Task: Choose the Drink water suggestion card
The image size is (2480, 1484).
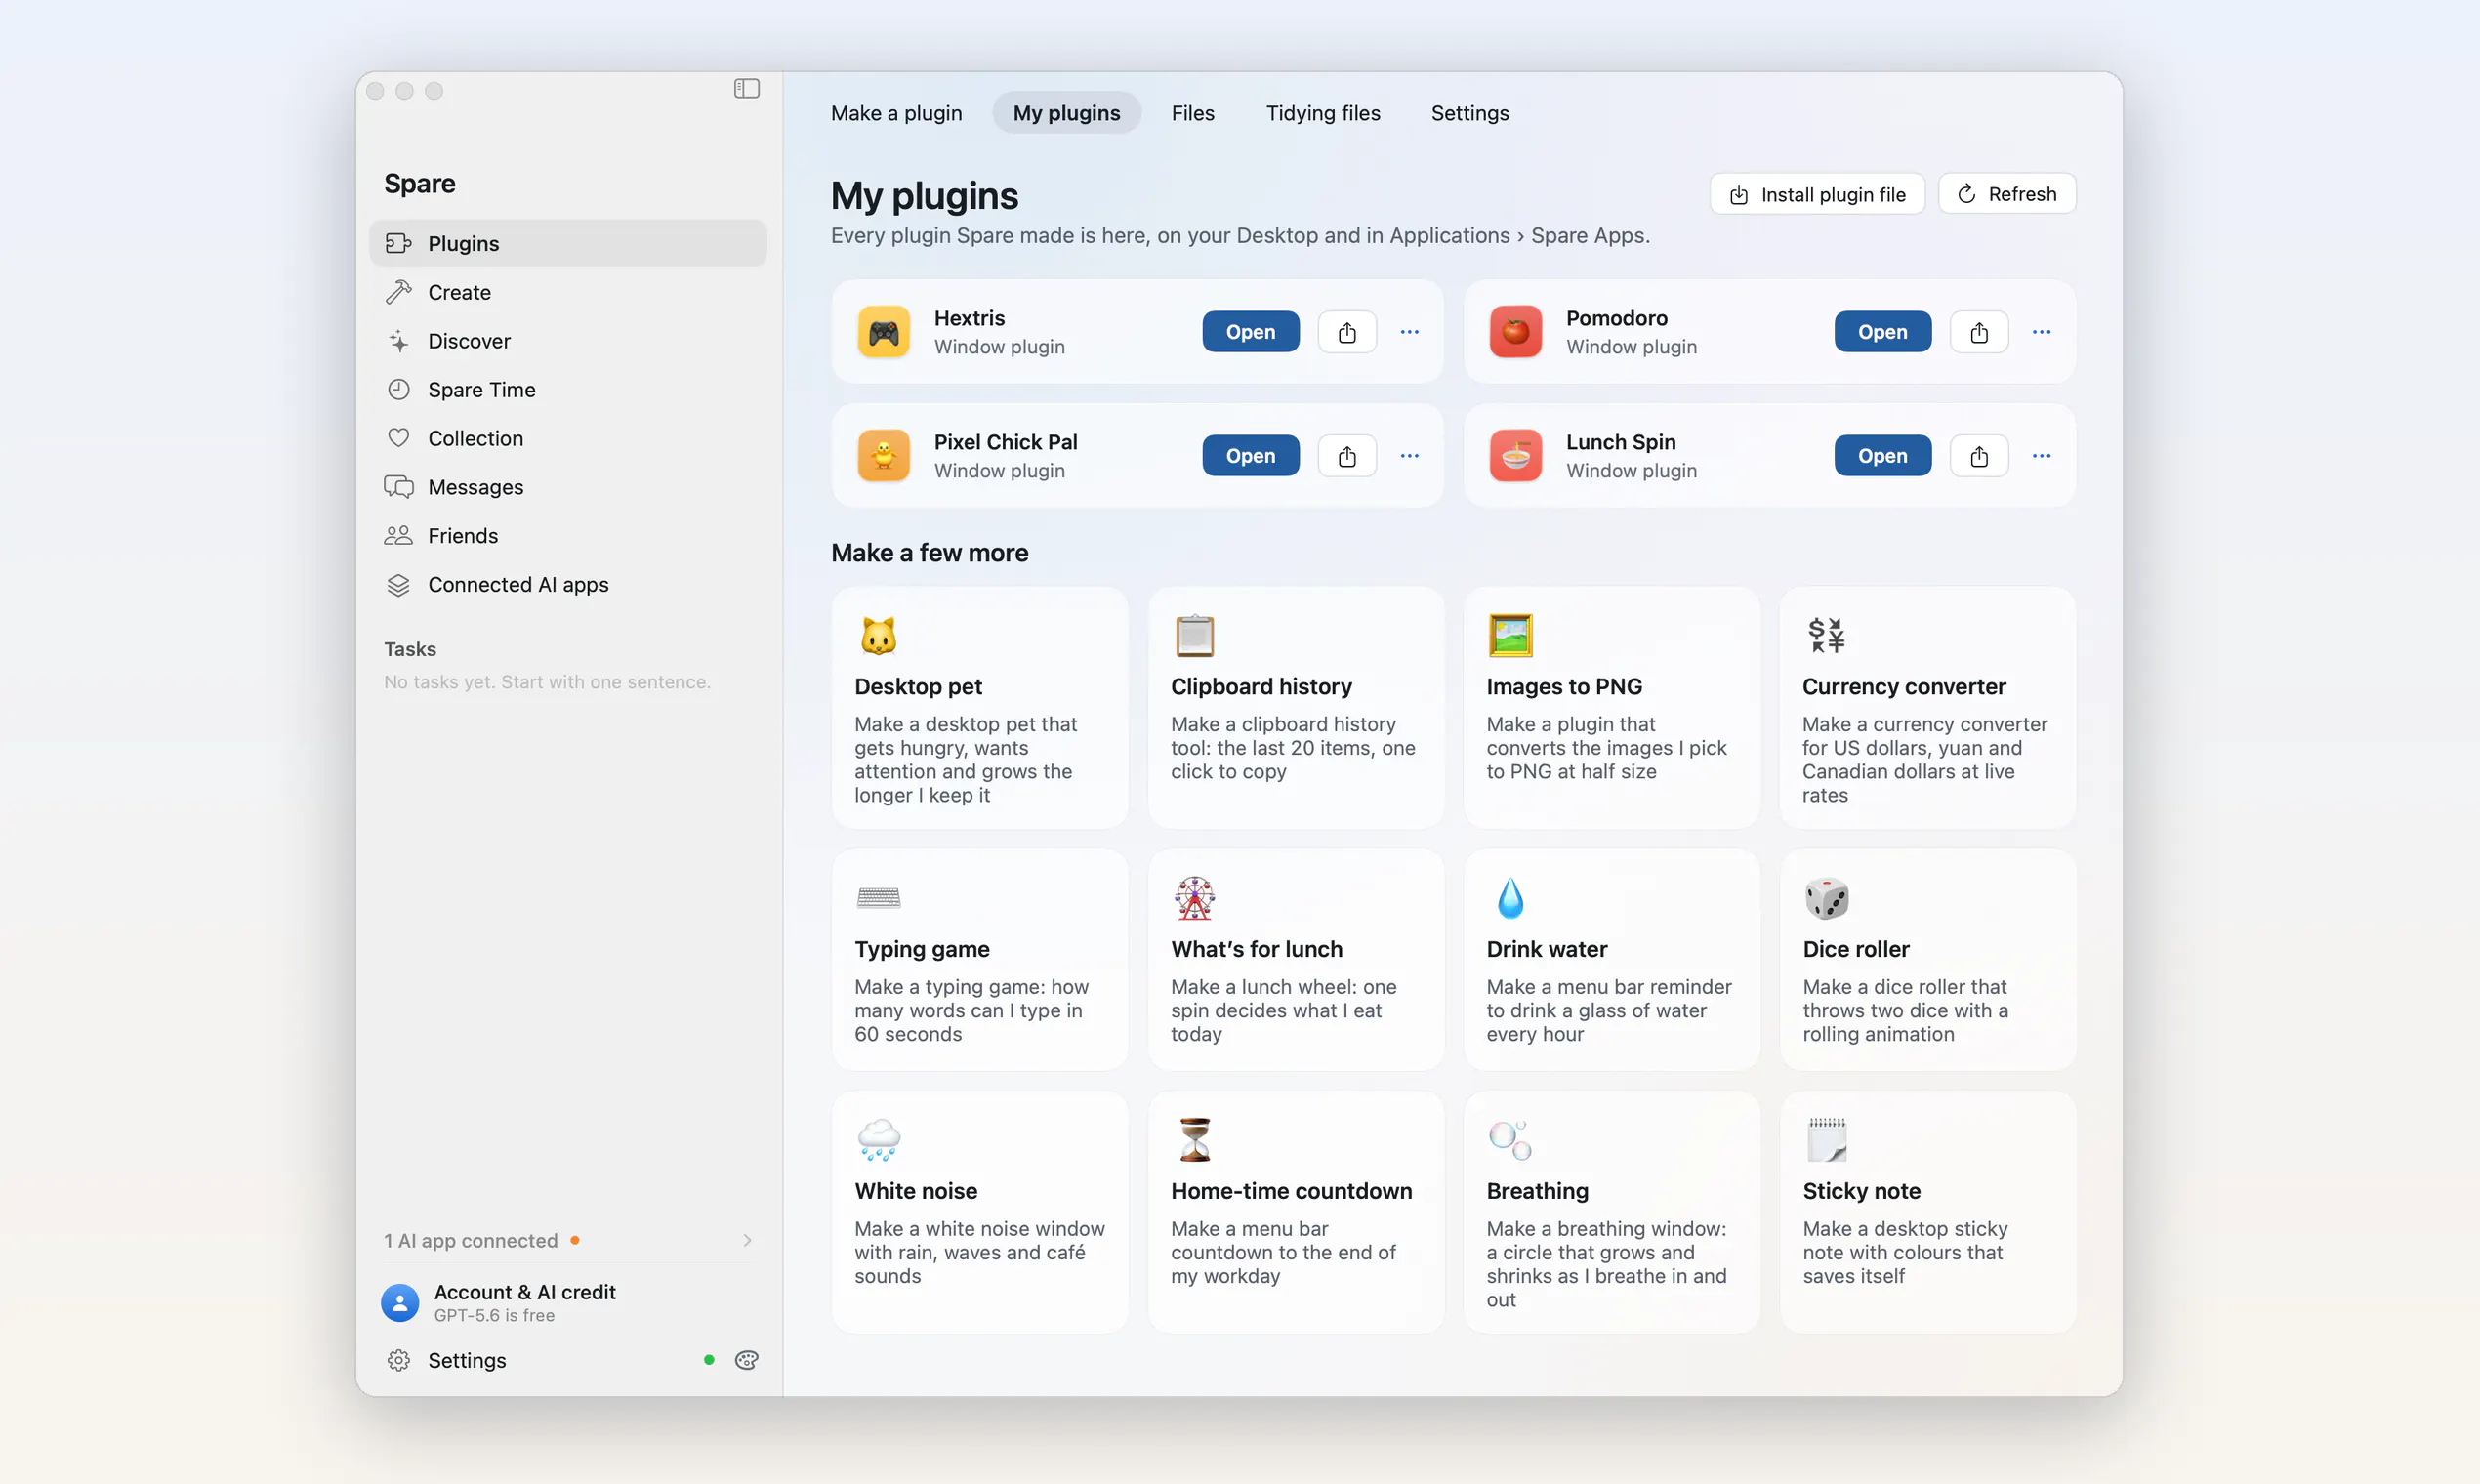Action: coord(1611,960)
